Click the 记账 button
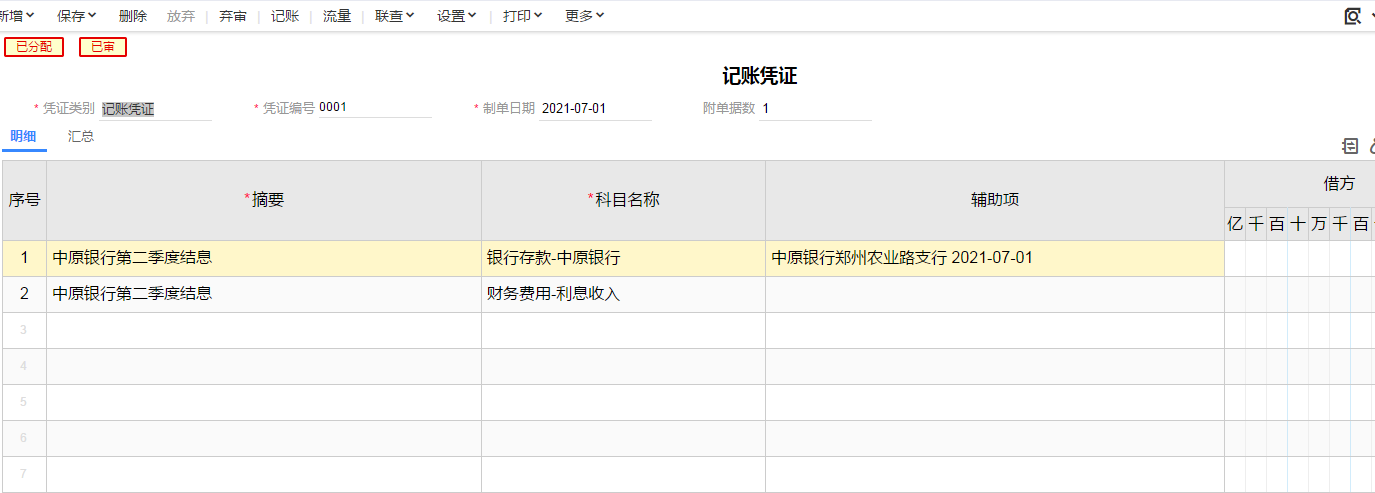This screenshot has height=493, width=1375. point(285,16)
